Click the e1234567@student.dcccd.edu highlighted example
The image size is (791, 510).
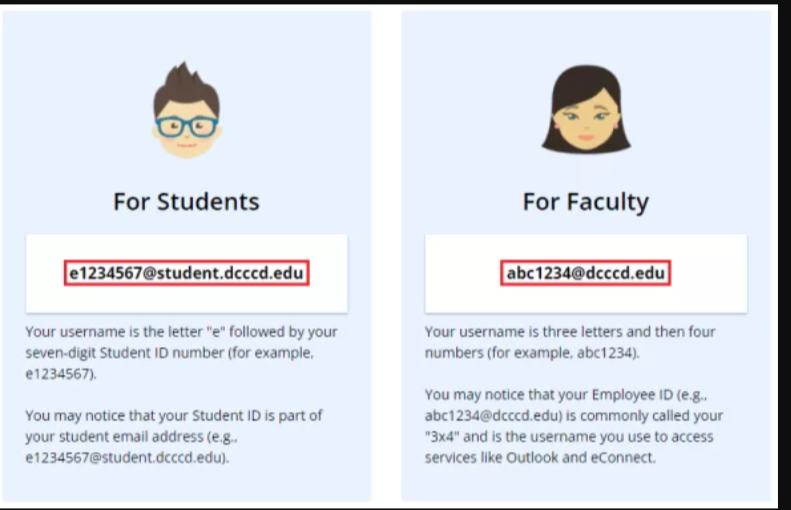[x=187, y=273]
